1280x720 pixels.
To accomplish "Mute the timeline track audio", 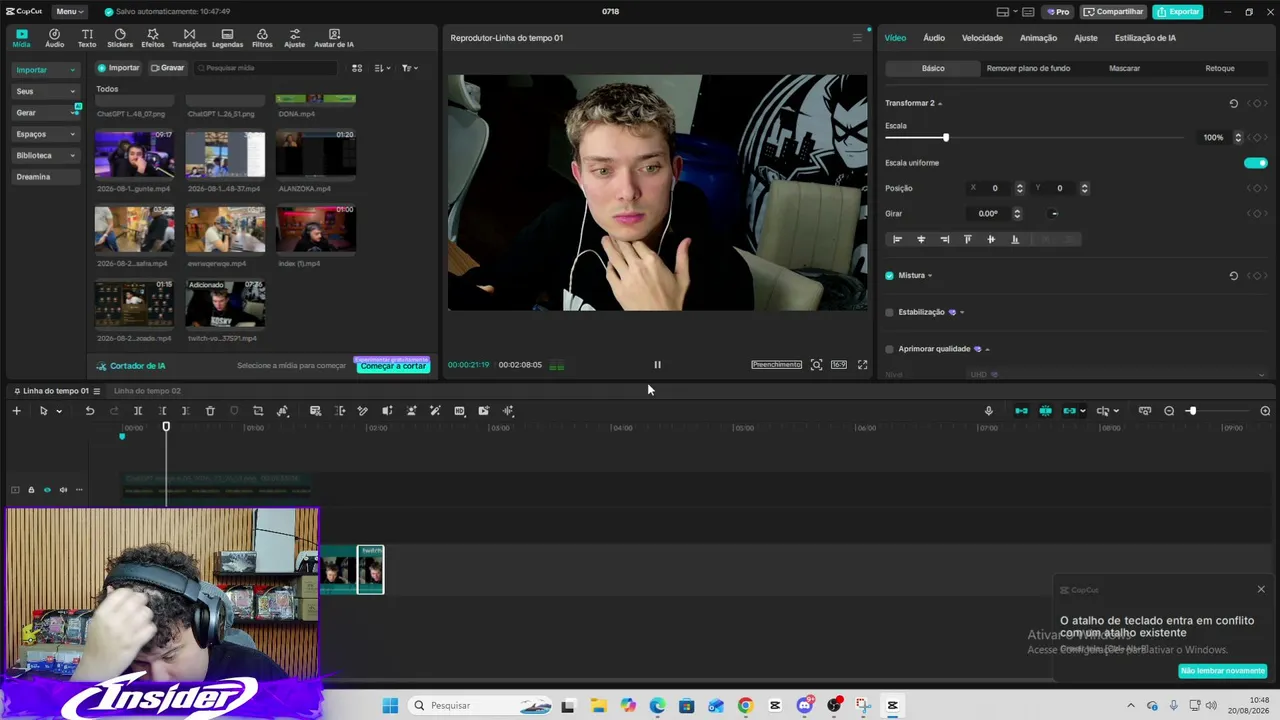I will [x=63, y=490].
